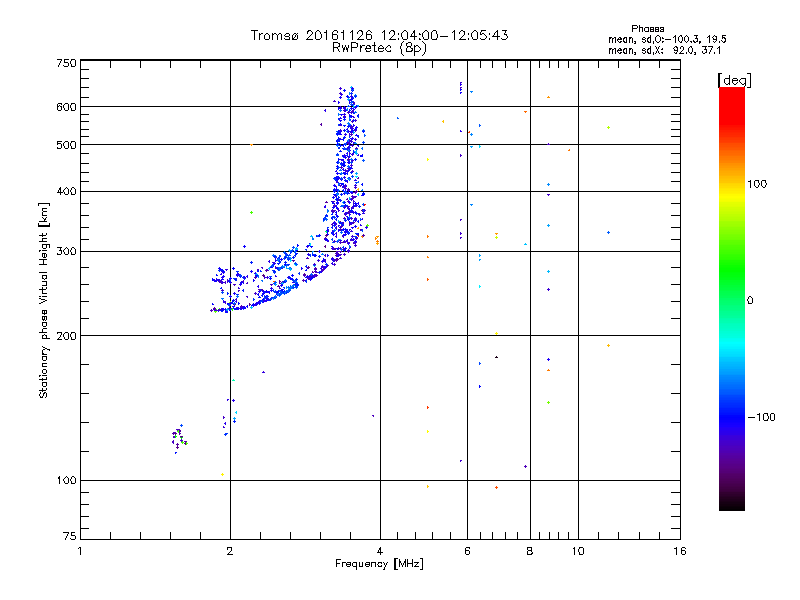Click the phase colorbar scale
This screenshot has width=800, height=600.
(x=732, y=298)
